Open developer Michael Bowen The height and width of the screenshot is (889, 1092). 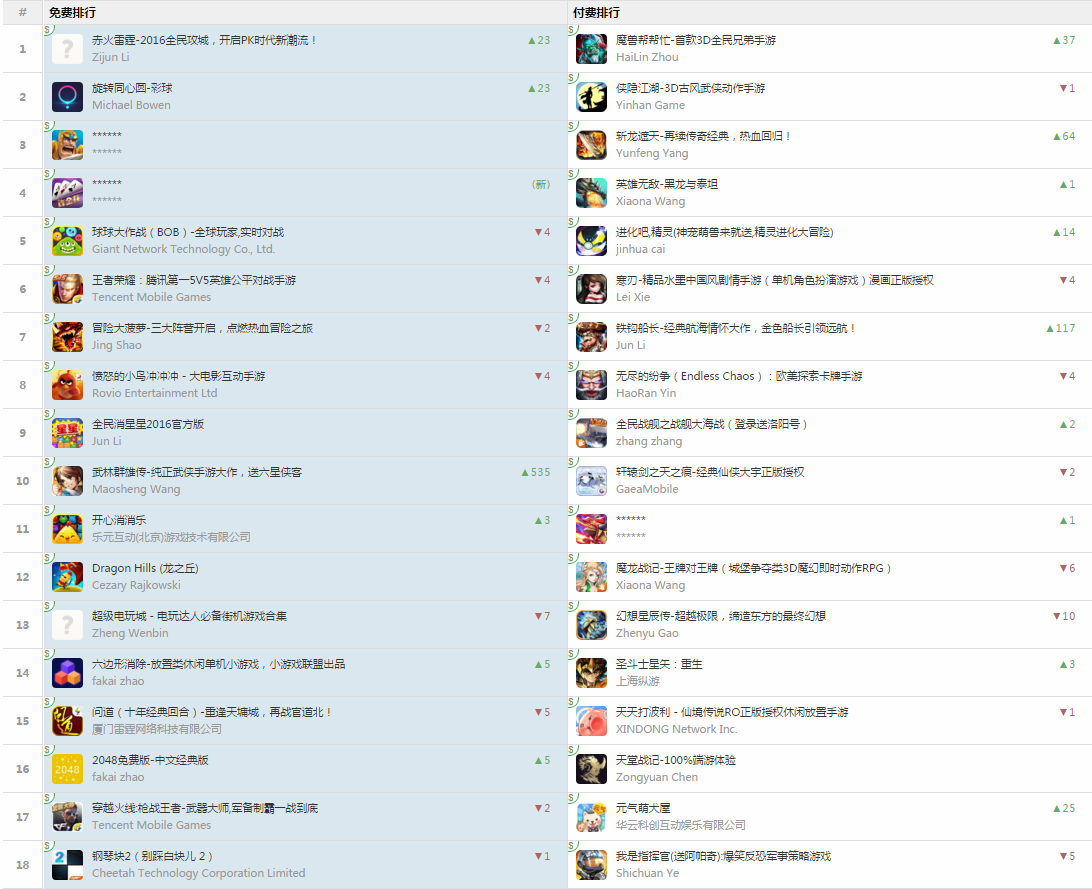coord(131,105)
